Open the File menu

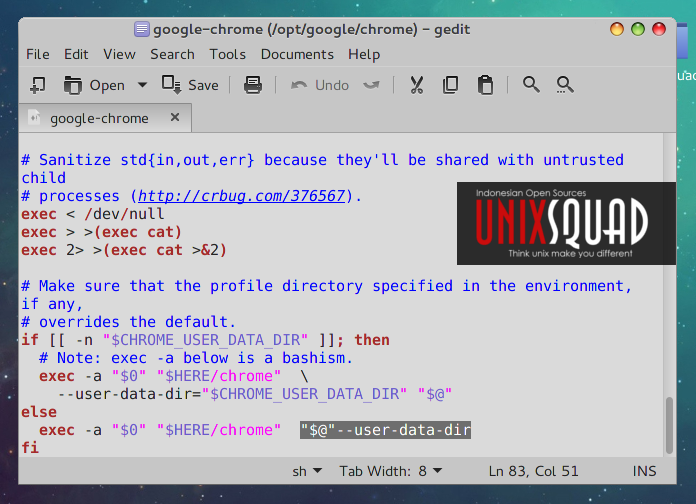click(x=38, y=54)
